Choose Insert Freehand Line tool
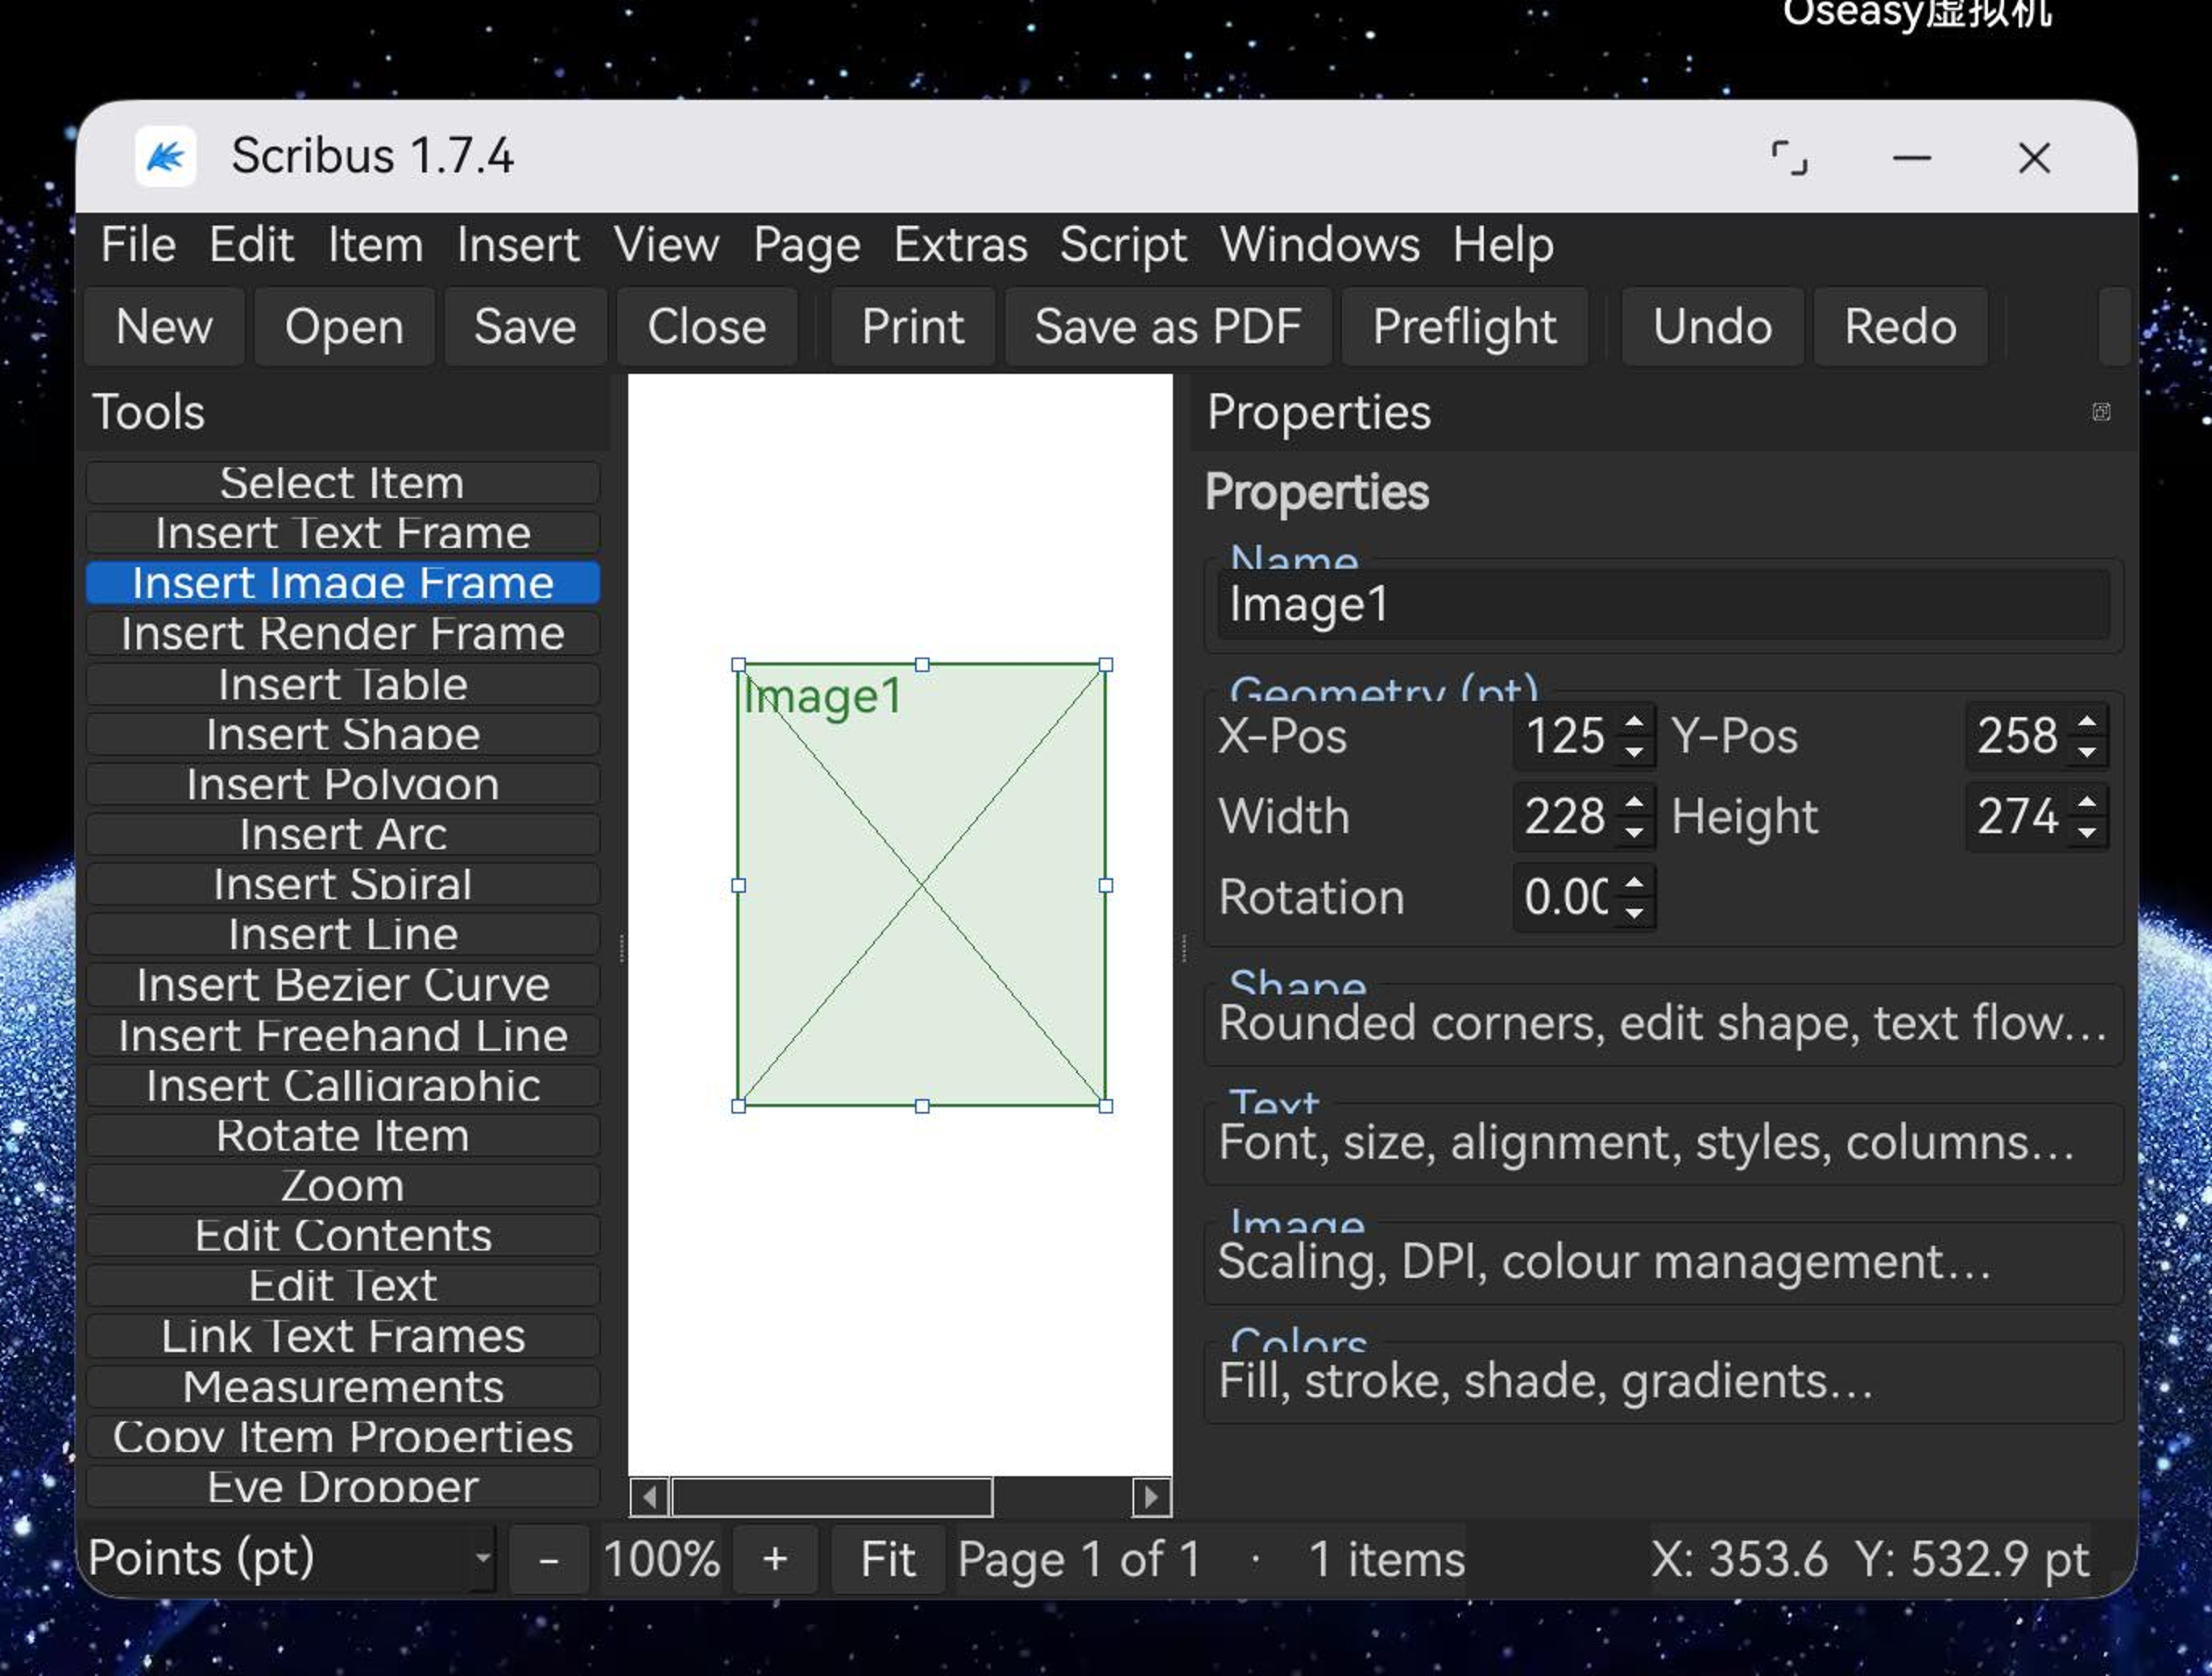2212x1676 pixels. (x=343, y=1036)
